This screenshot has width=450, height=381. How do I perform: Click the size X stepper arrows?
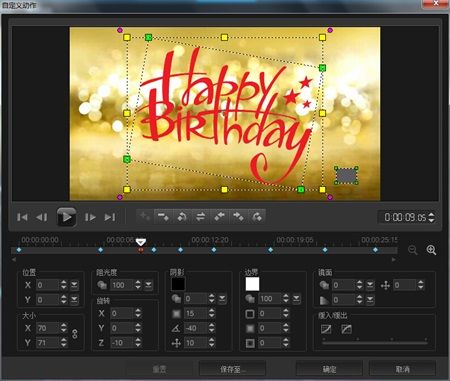[64, 328]
